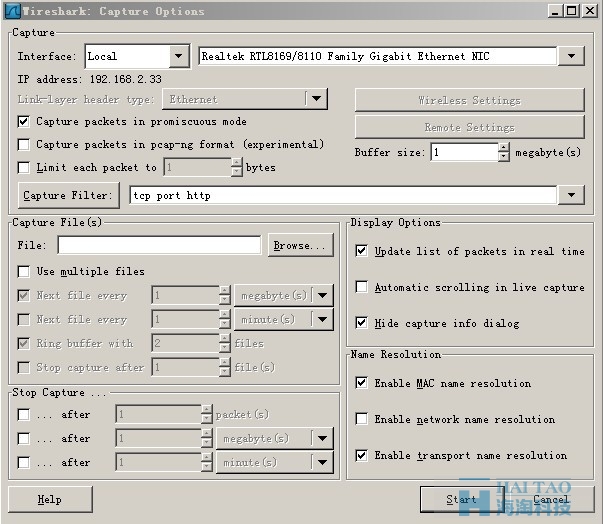Check stop capture after minute(s) checkbox
603x524 pixels.
[23, 462]
